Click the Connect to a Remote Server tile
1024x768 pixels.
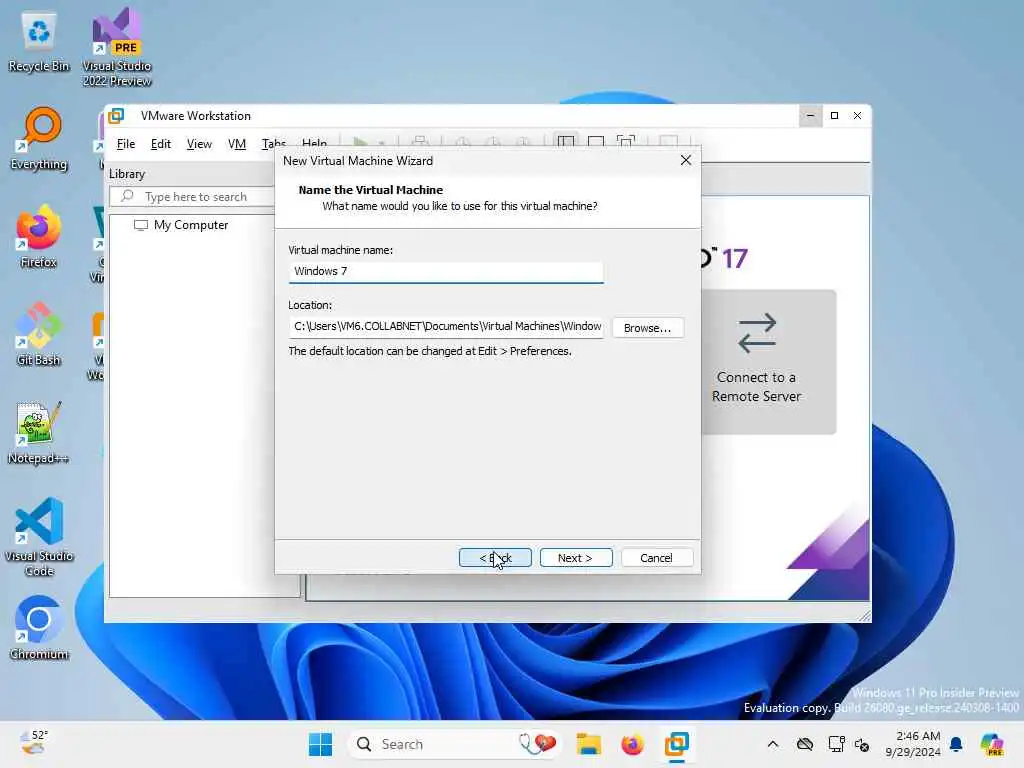pos(768,362)
